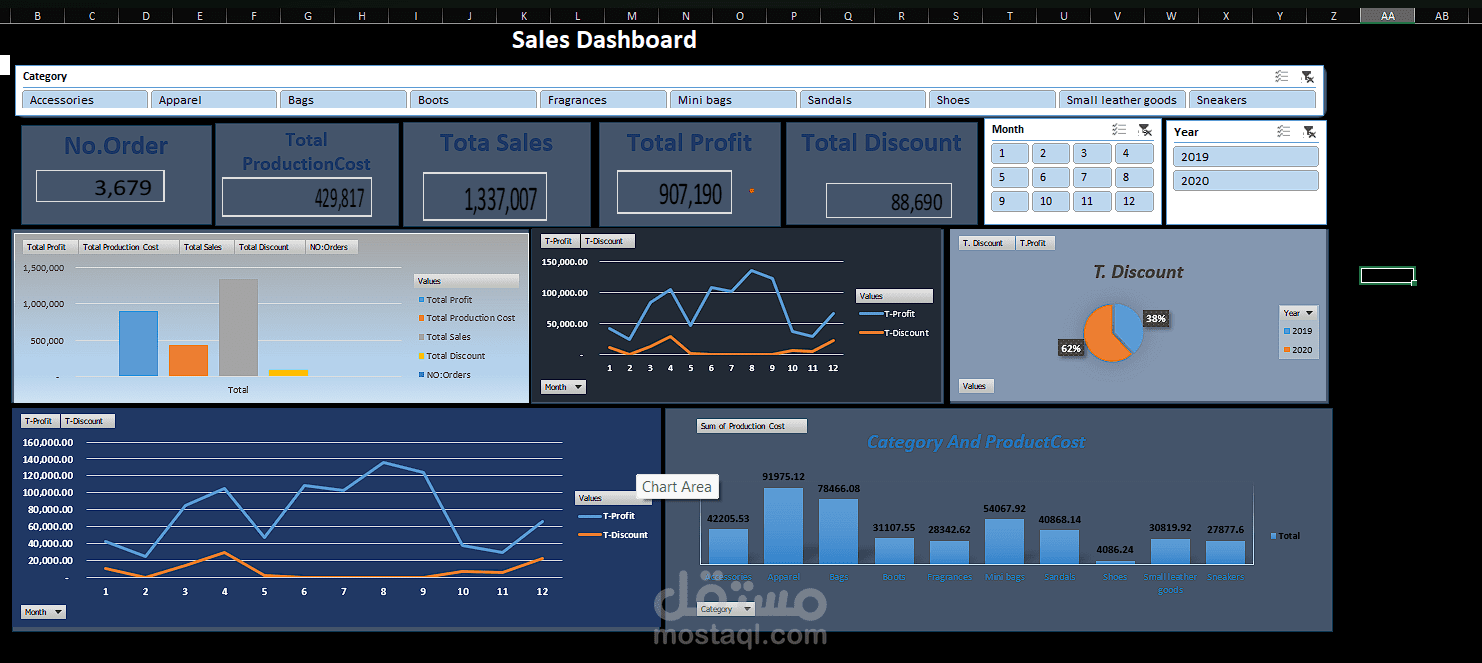The image size is (1482, 663).
Task: Click Total Profit field button on the column chart
Action: coord(50,247)
